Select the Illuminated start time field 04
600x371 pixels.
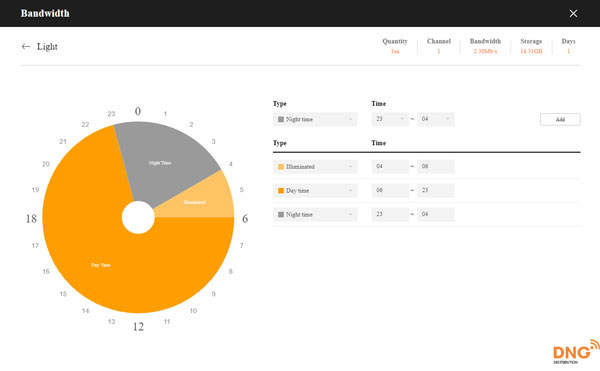point(390,166)
